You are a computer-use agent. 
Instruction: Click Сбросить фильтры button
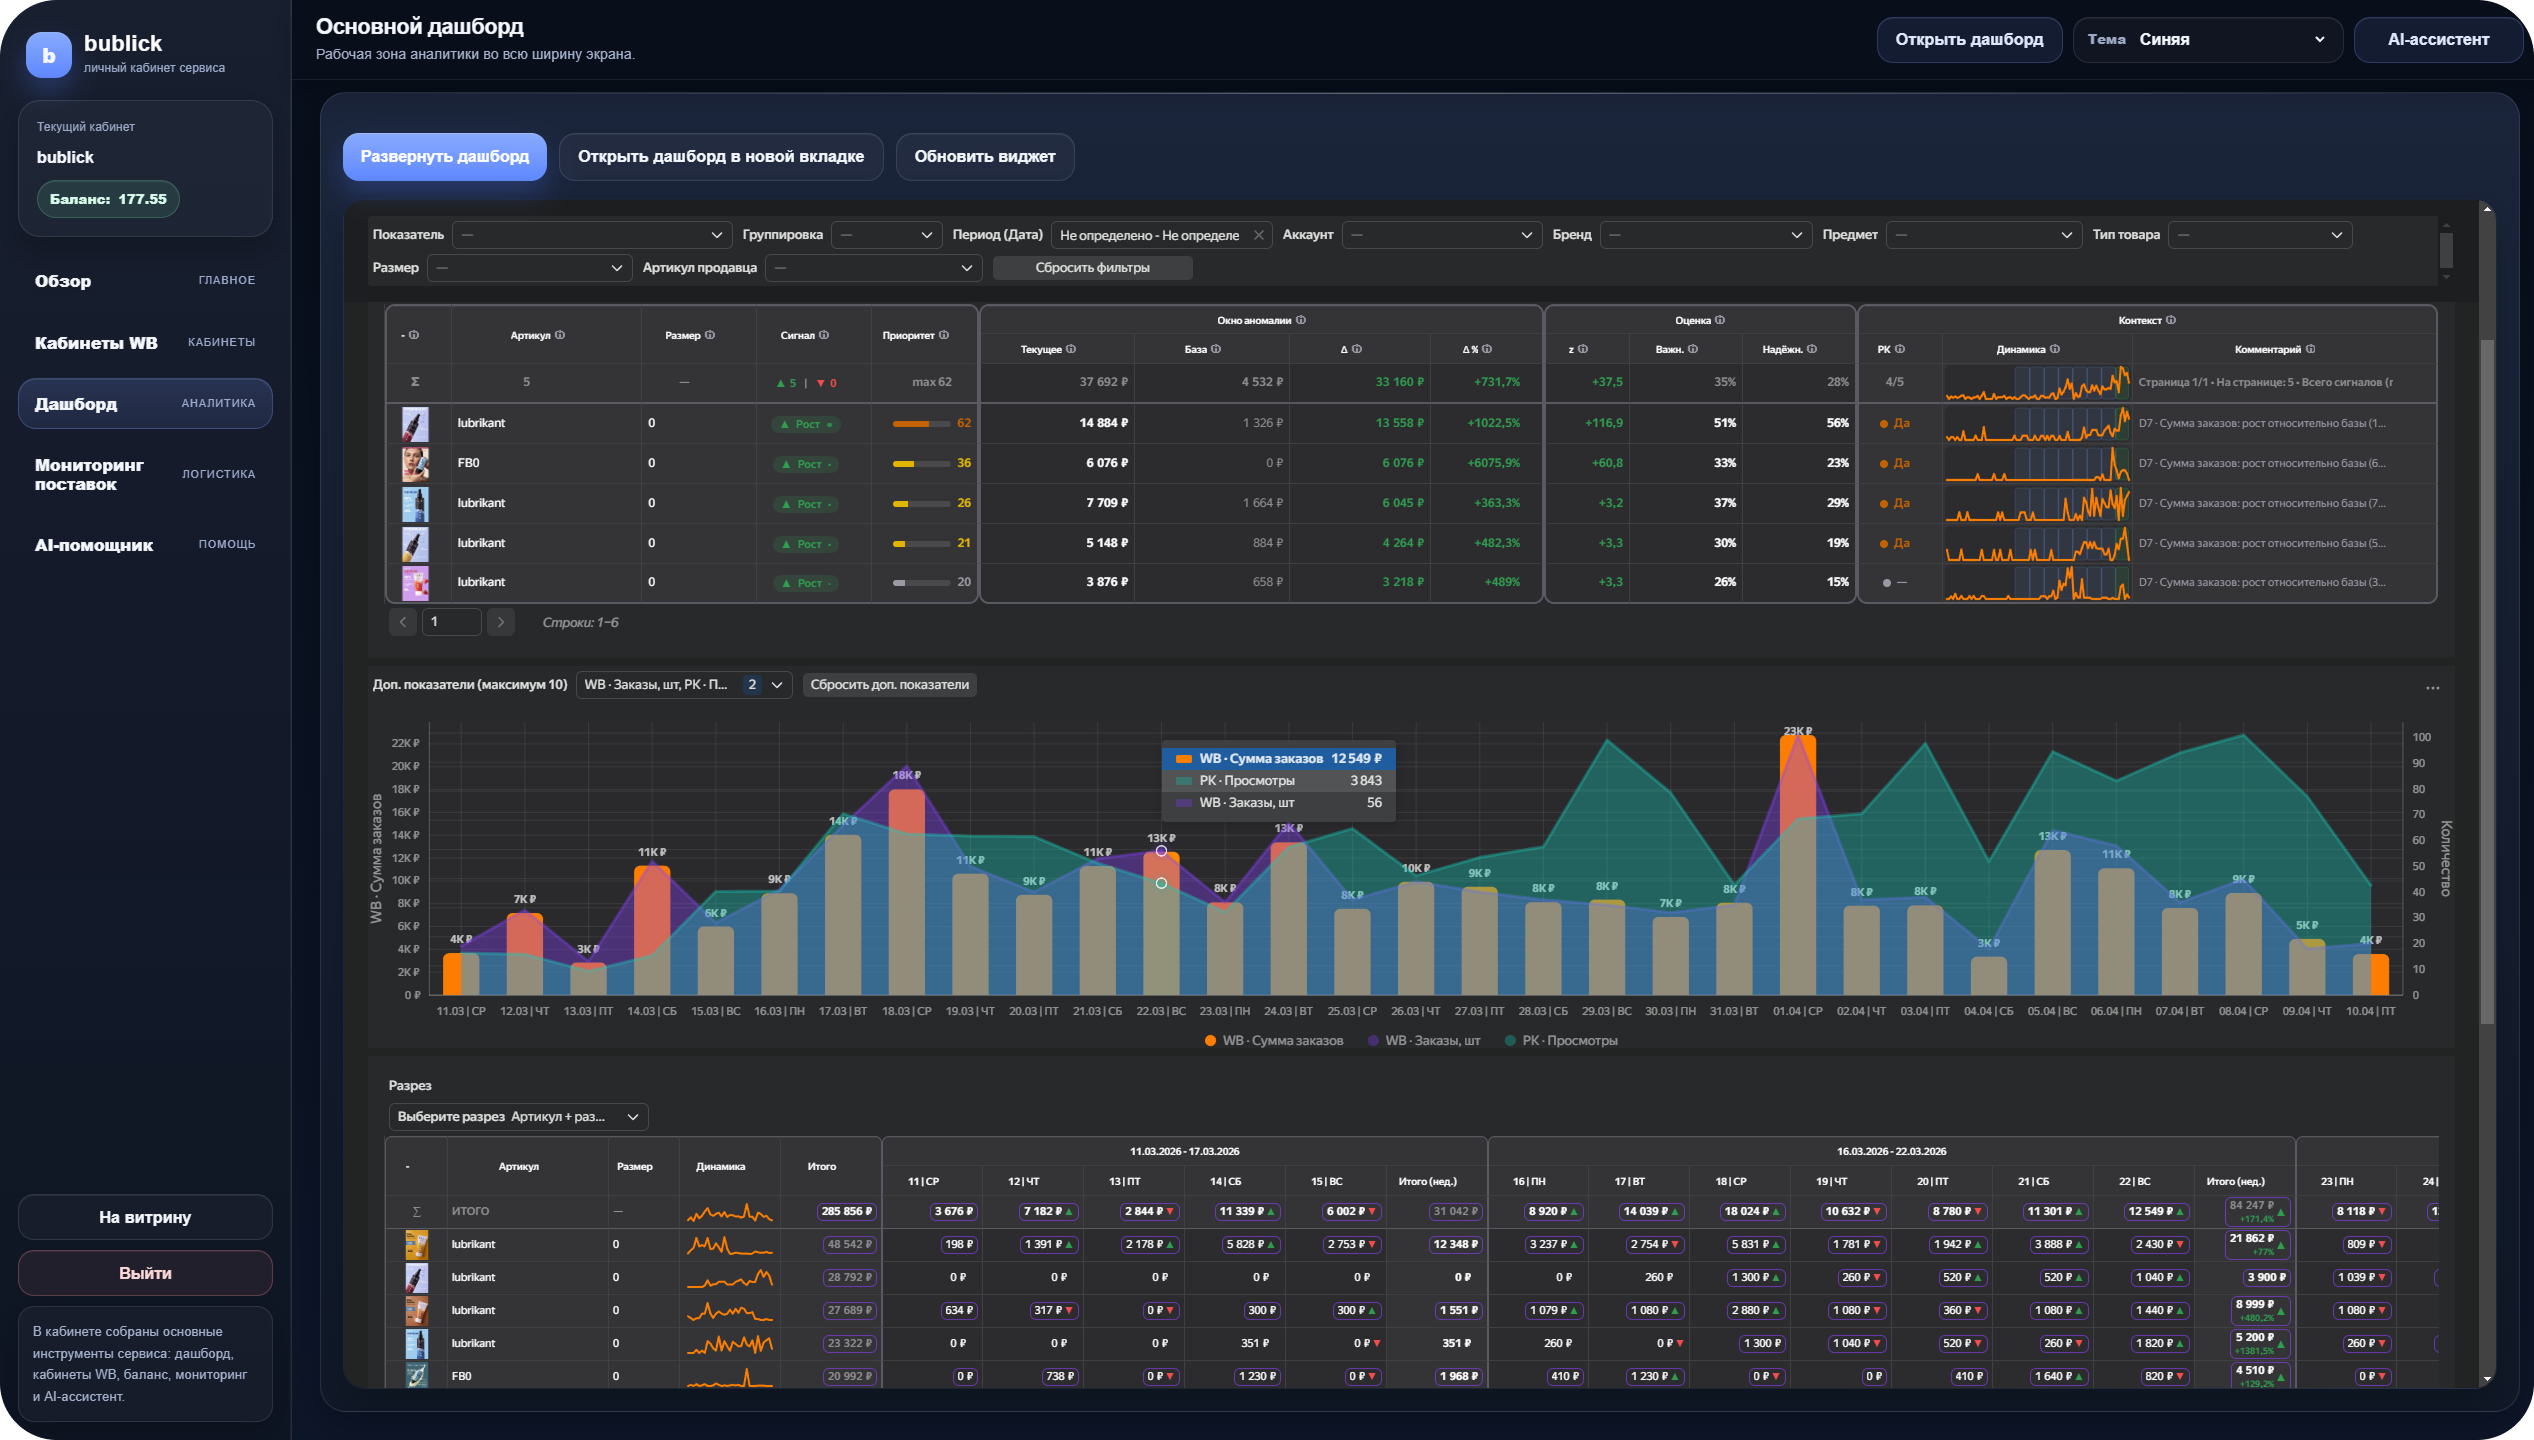[x=1092, y=268]
